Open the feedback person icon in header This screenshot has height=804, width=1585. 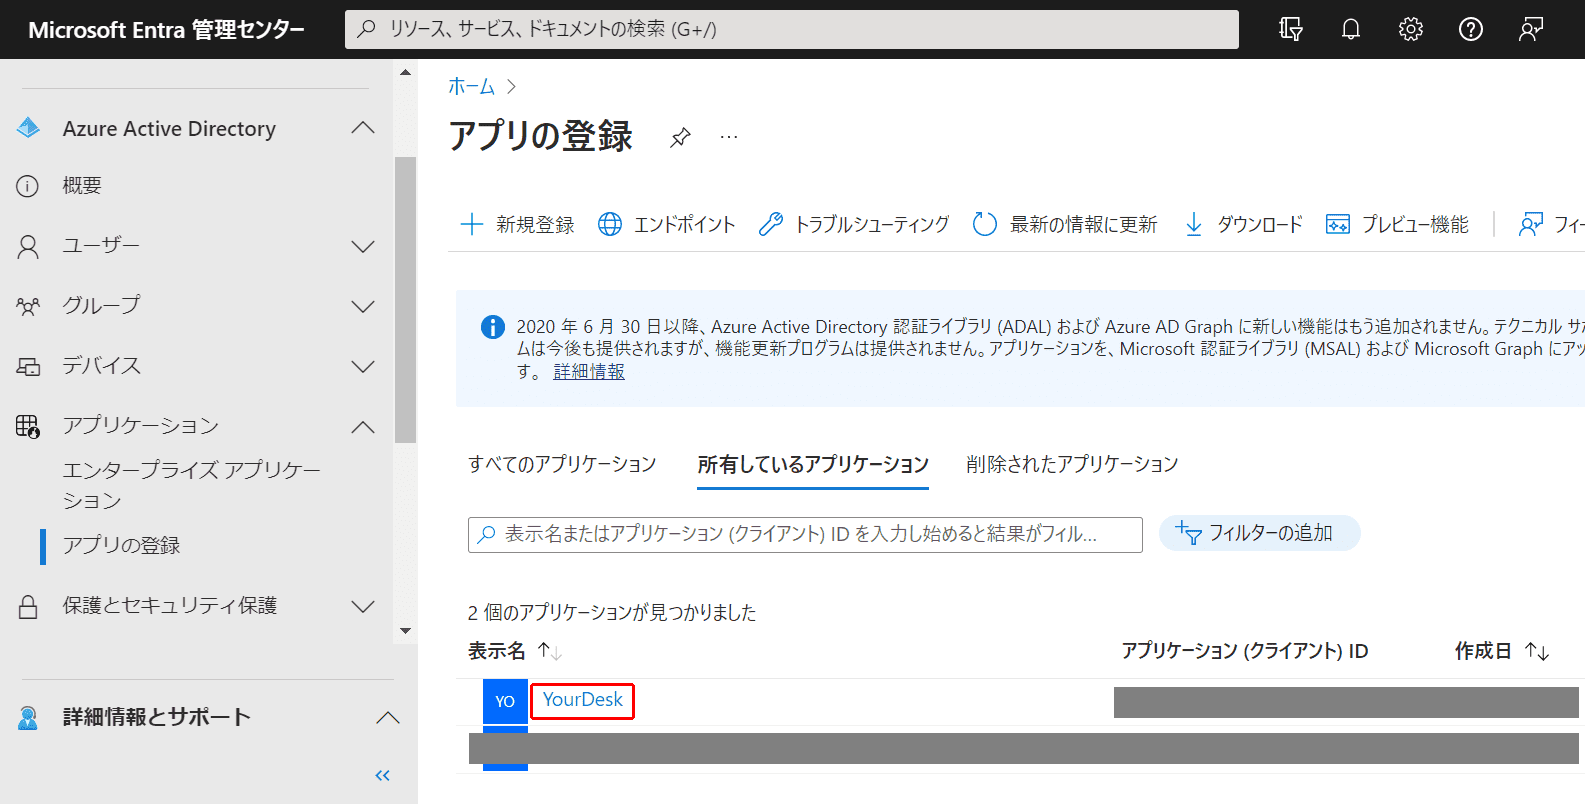point(1530,29)
